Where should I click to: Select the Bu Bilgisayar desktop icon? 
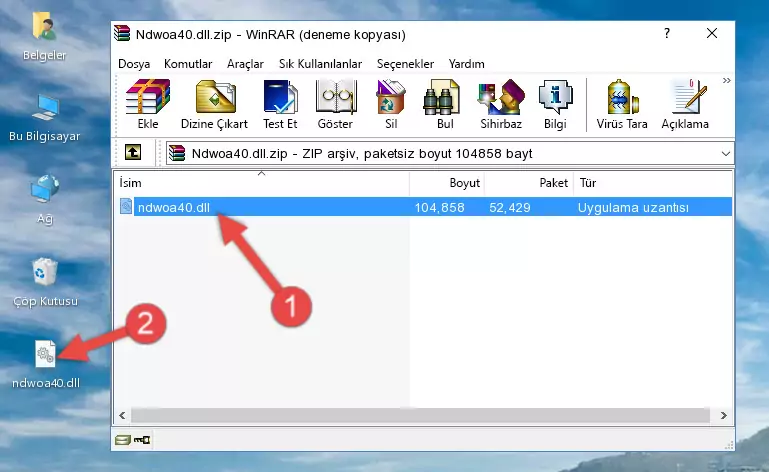point(44,119)
